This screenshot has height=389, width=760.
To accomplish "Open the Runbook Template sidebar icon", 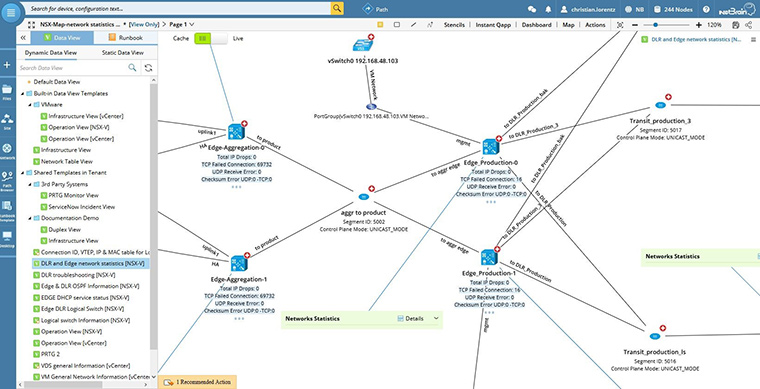I will [7, 211].
